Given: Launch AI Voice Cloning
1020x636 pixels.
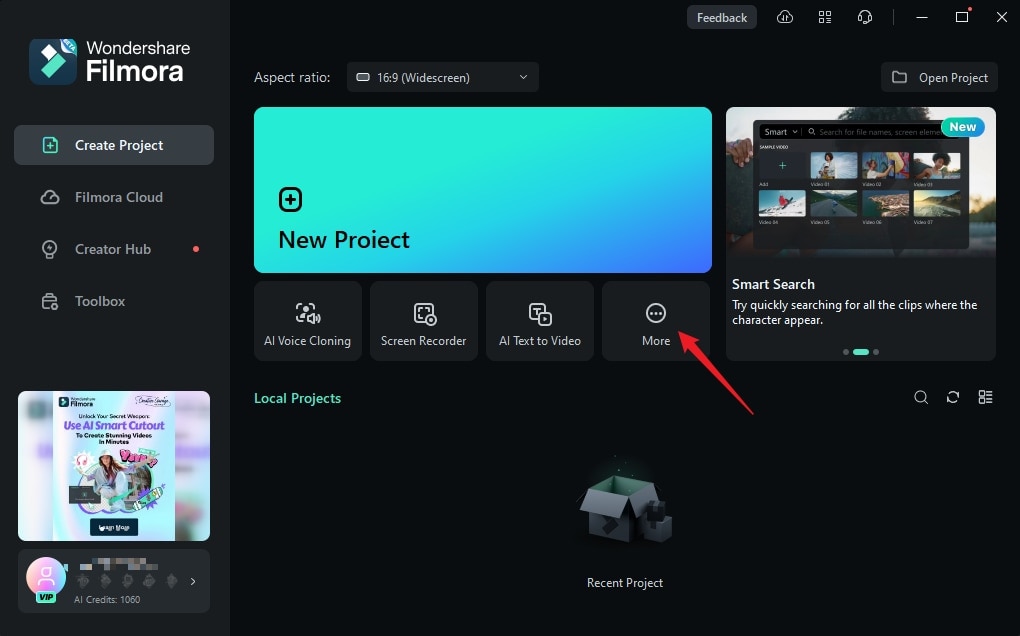Looking at the screenshot, I should [x=308, y=321].
